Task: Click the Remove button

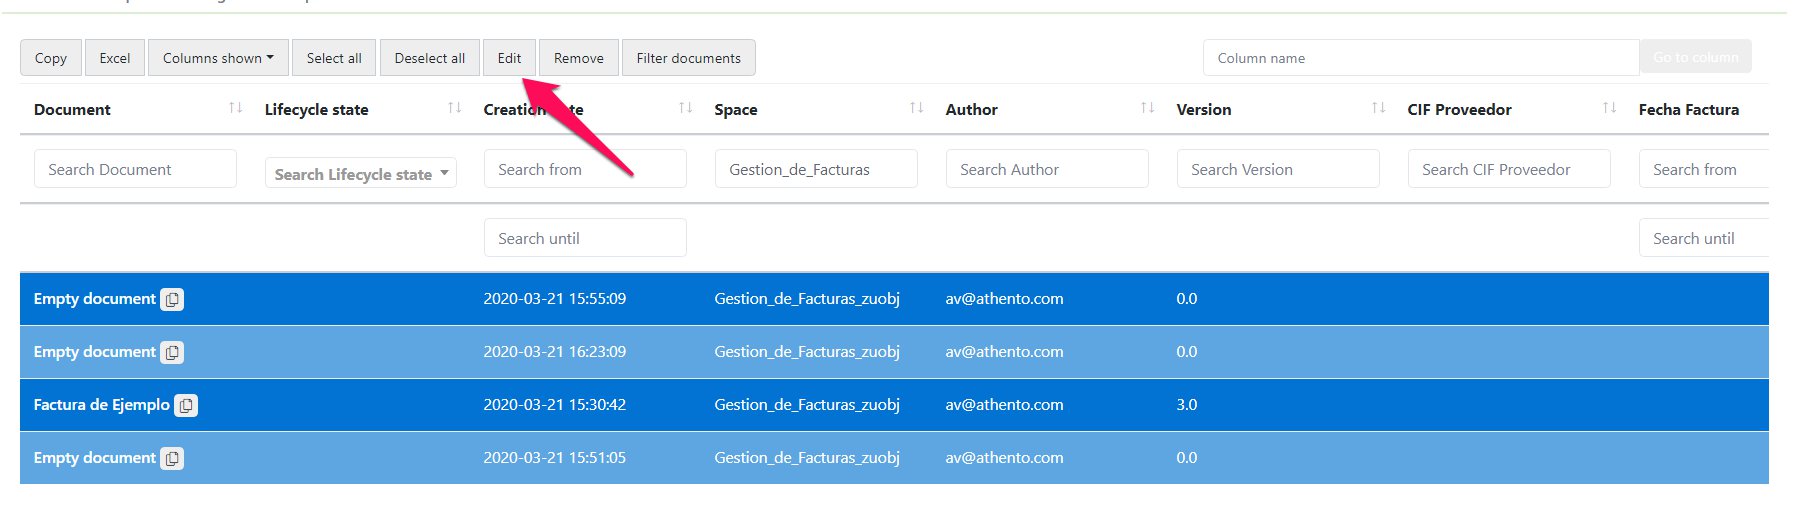Action: (x=579, y=58)
